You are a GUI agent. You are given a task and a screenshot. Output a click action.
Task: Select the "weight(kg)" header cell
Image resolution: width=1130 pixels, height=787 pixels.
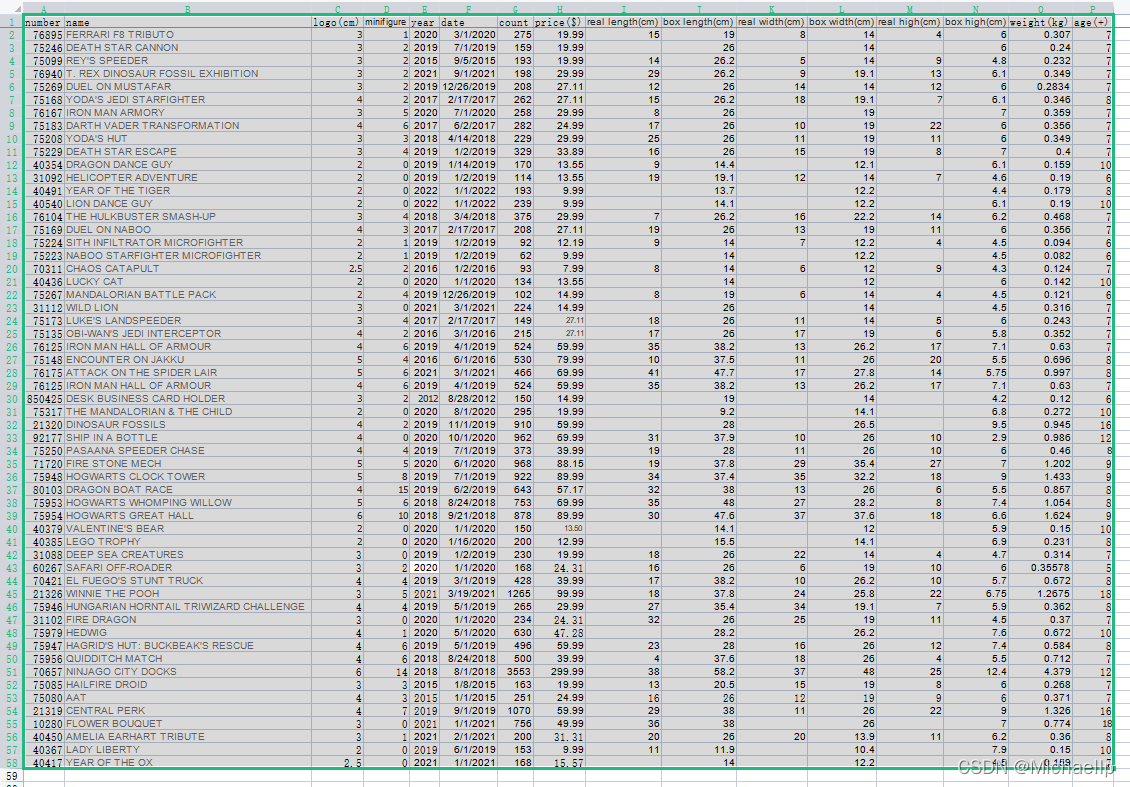(1040, 22)
